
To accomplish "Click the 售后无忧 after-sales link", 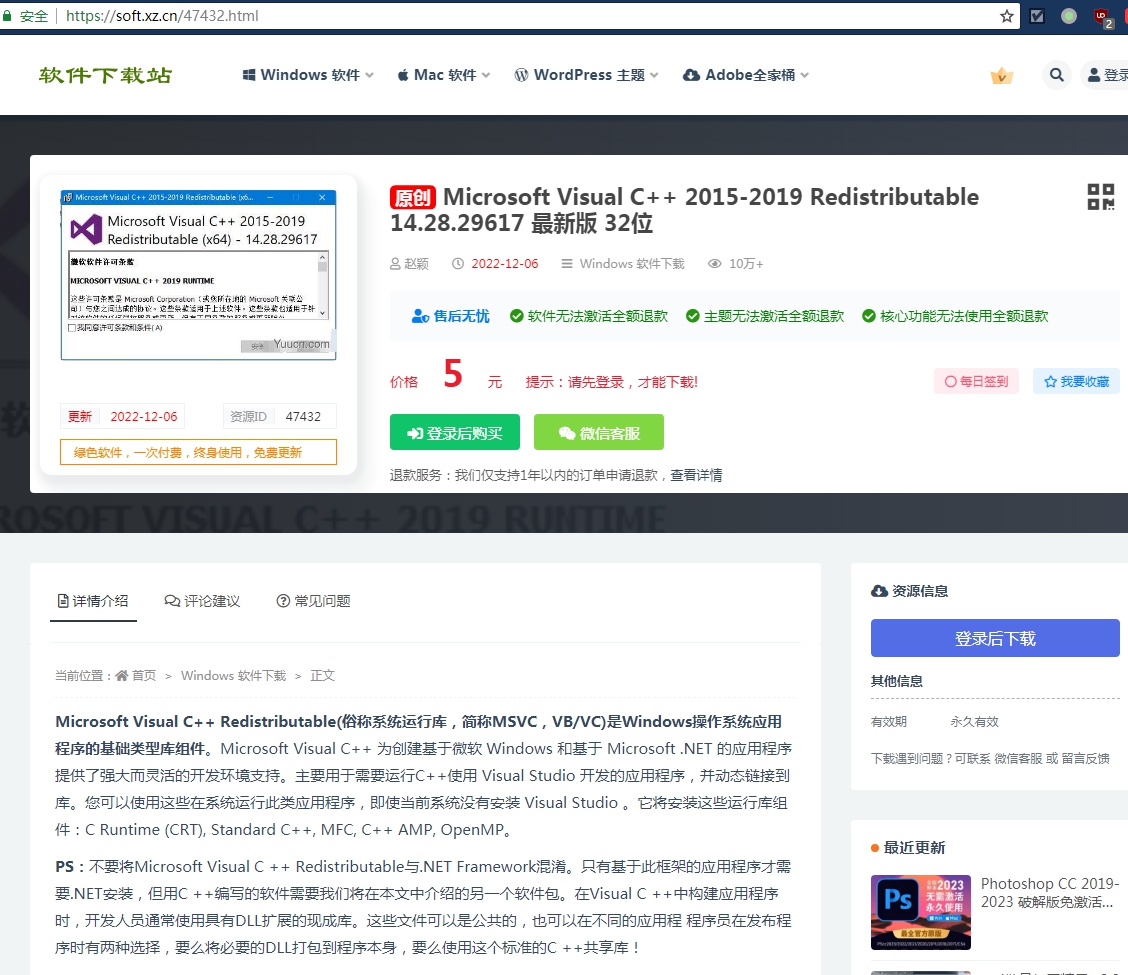I will point(450,316).
